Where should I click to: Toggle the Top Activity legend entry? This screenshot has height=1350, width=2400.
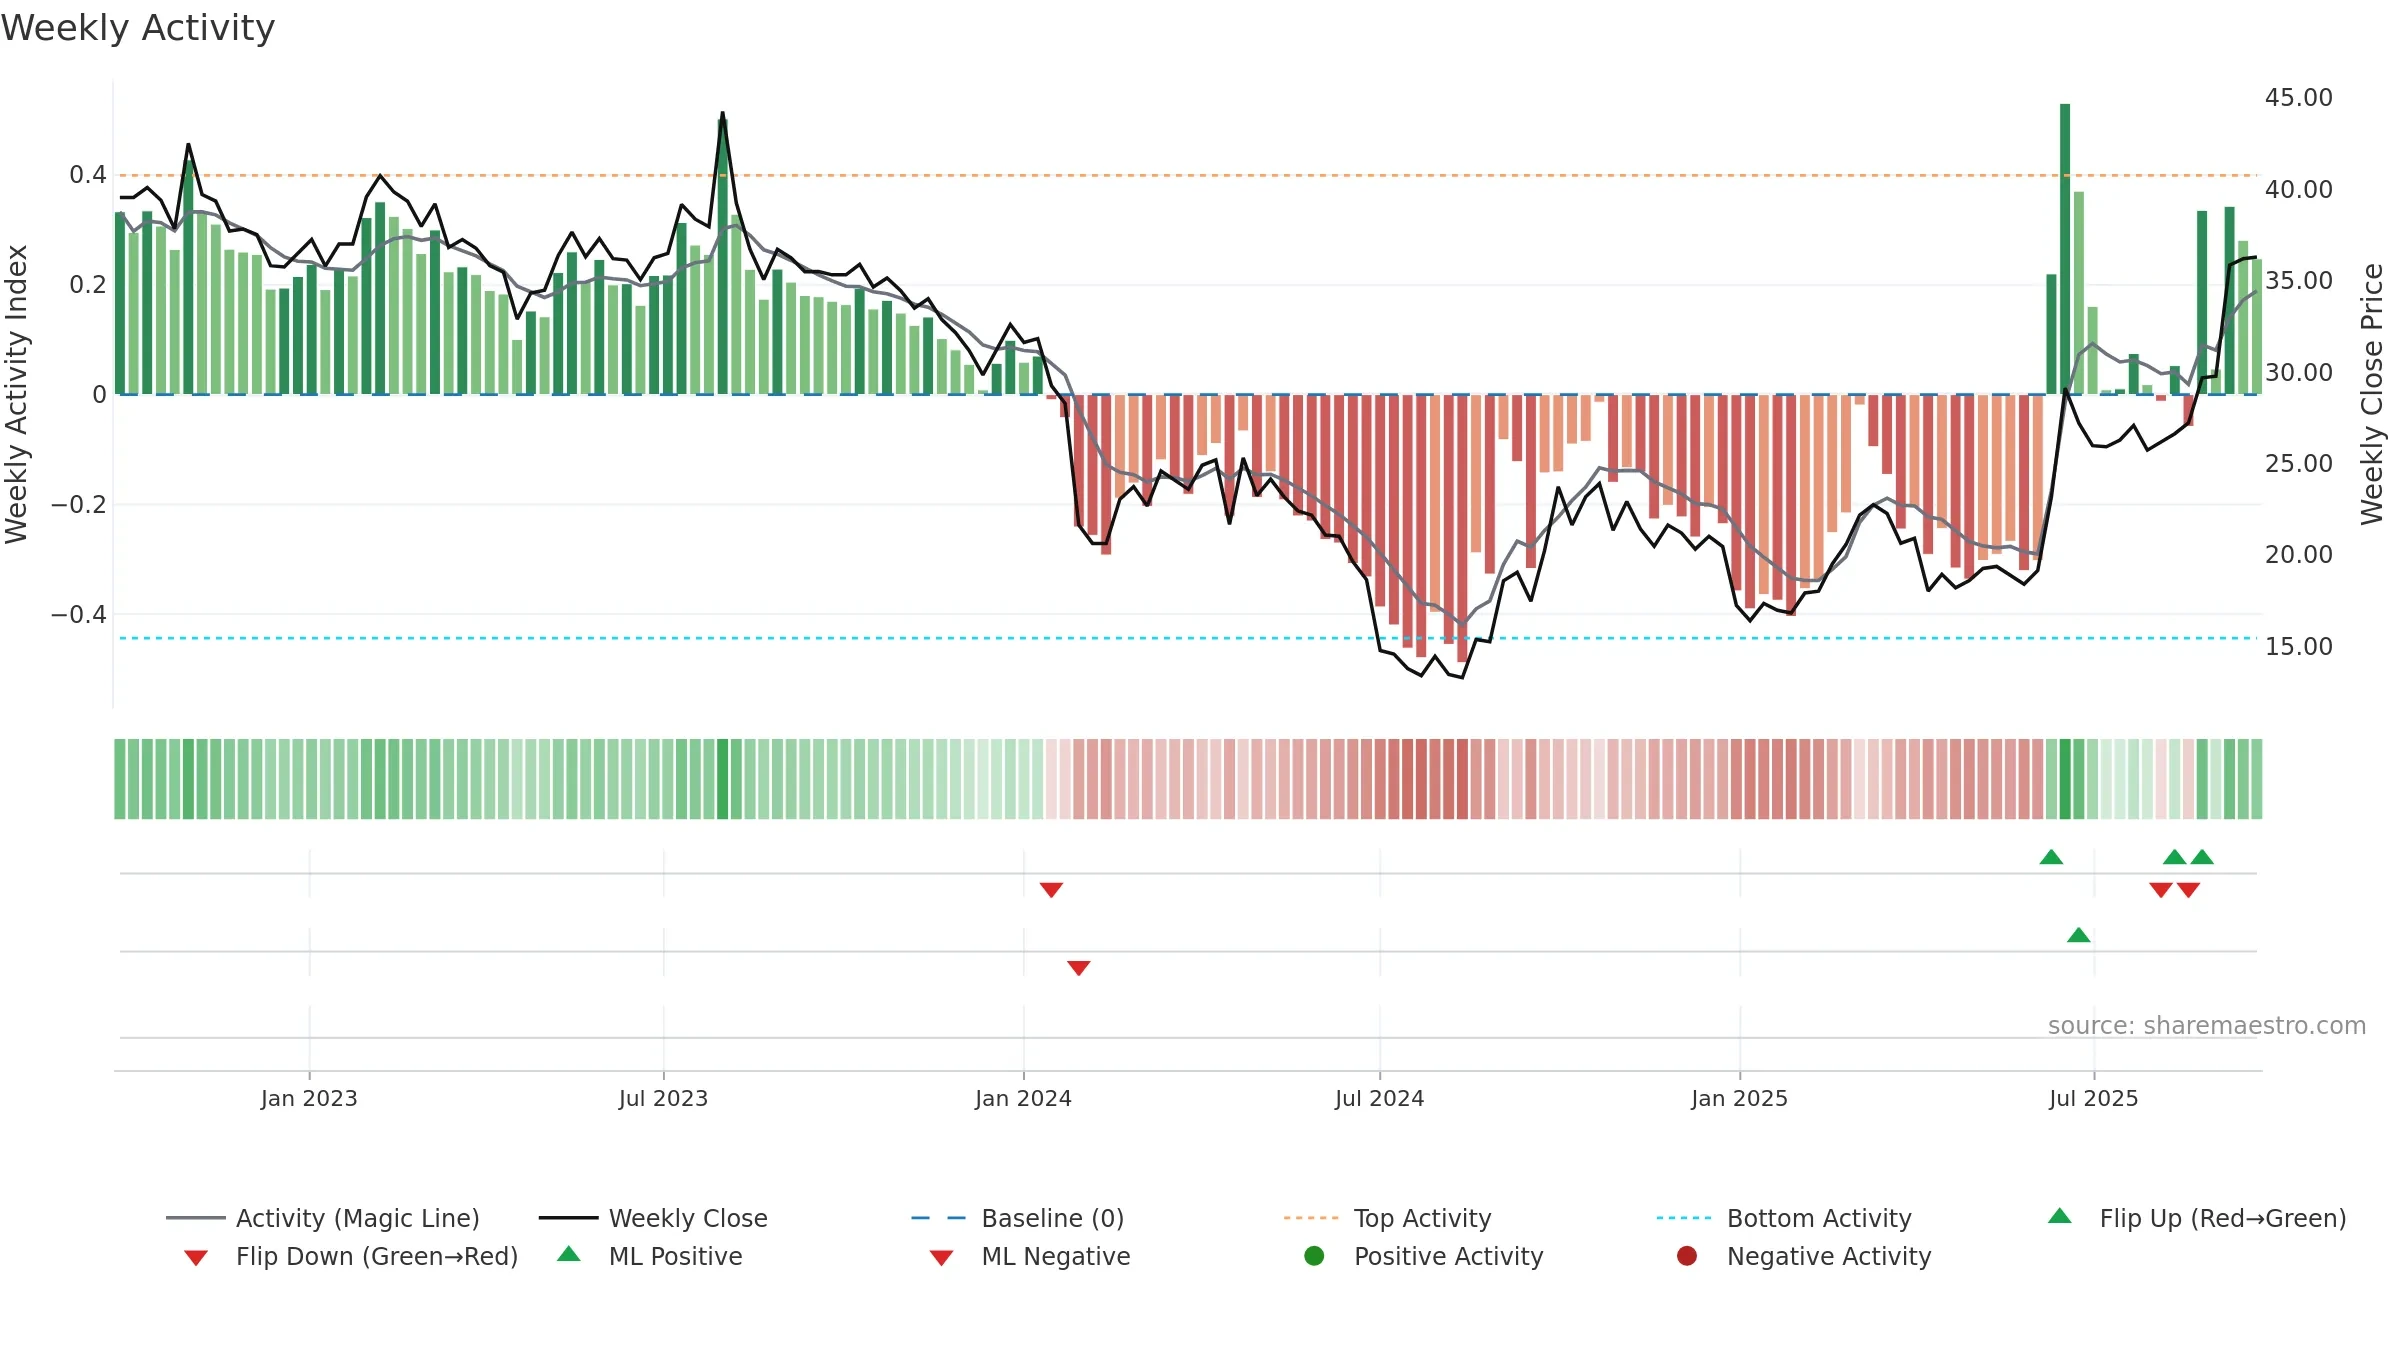coord(1387,1218)
